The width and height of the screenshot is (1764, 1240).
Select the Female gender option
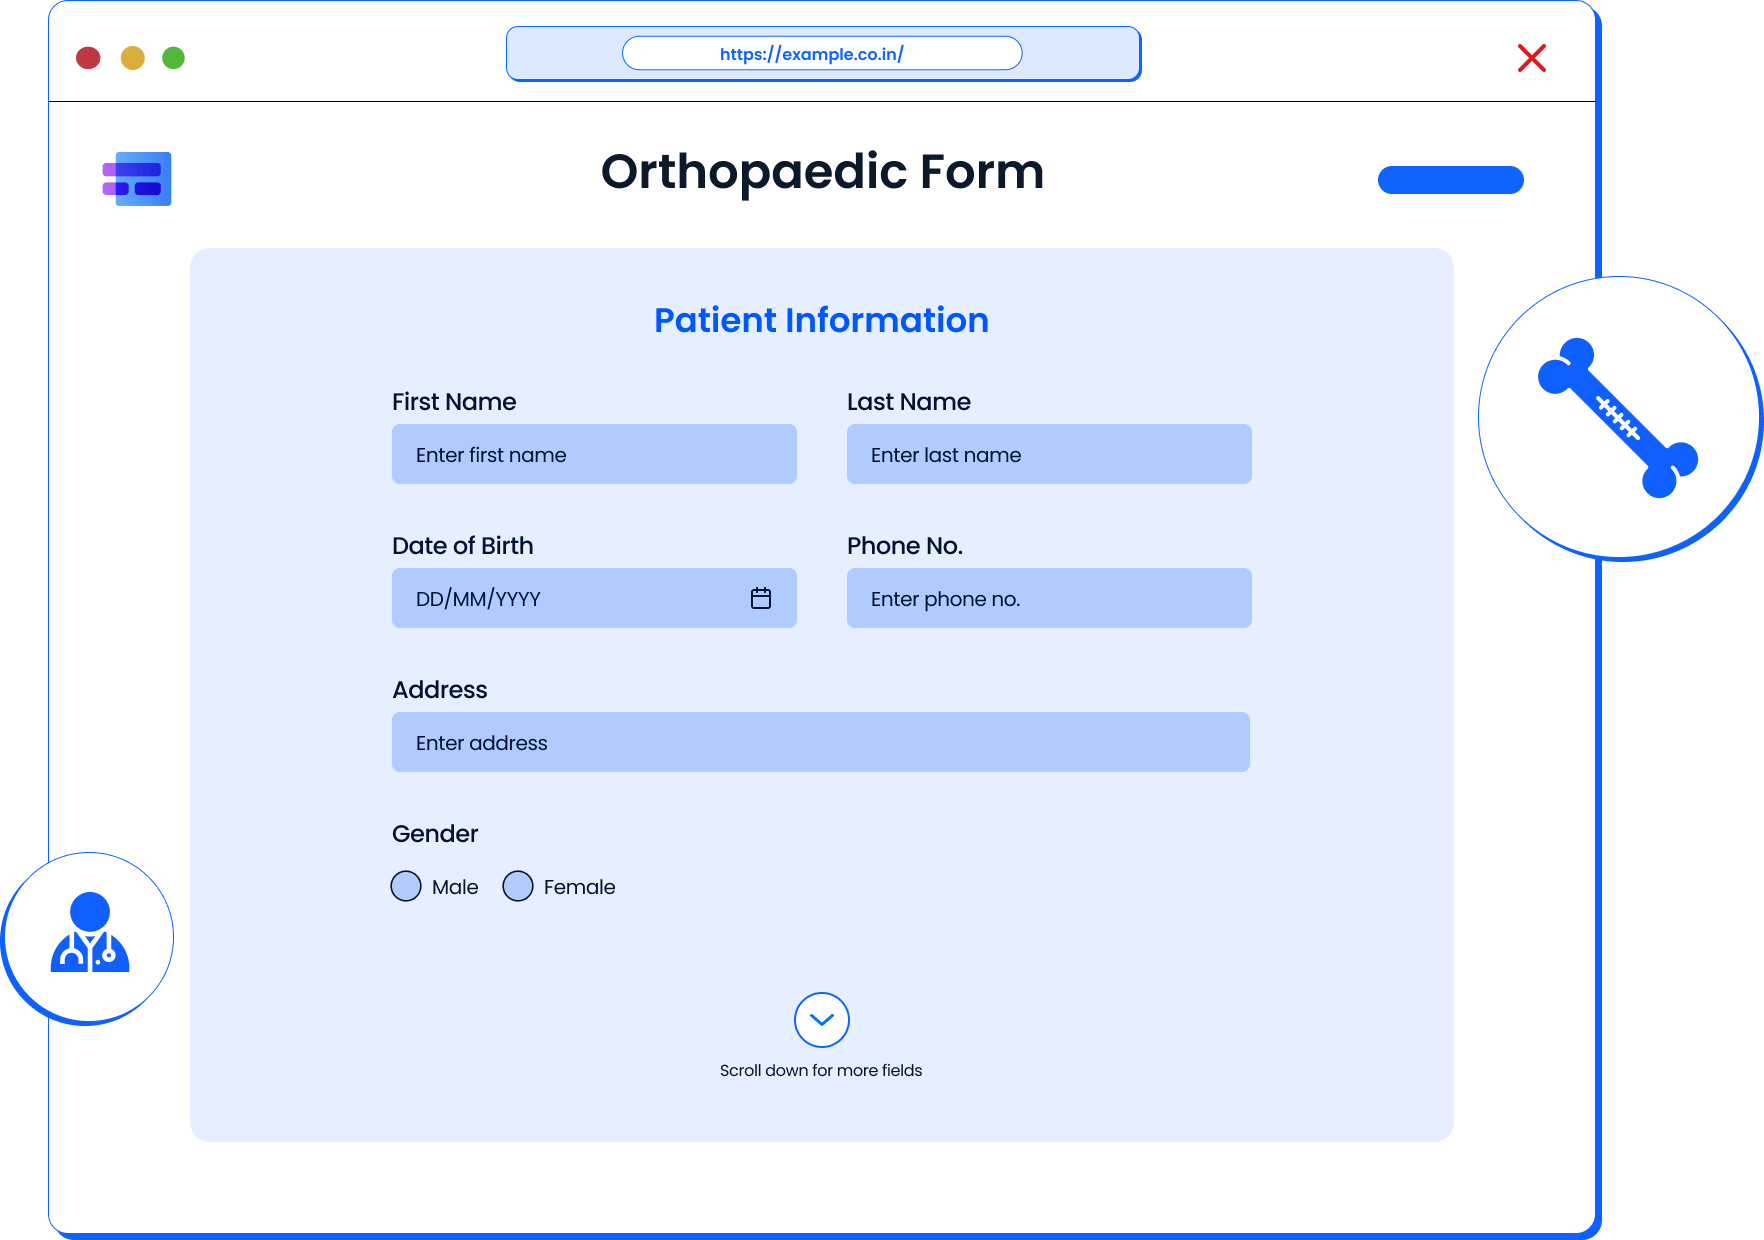pyautogui.click(x=518, y=886)
